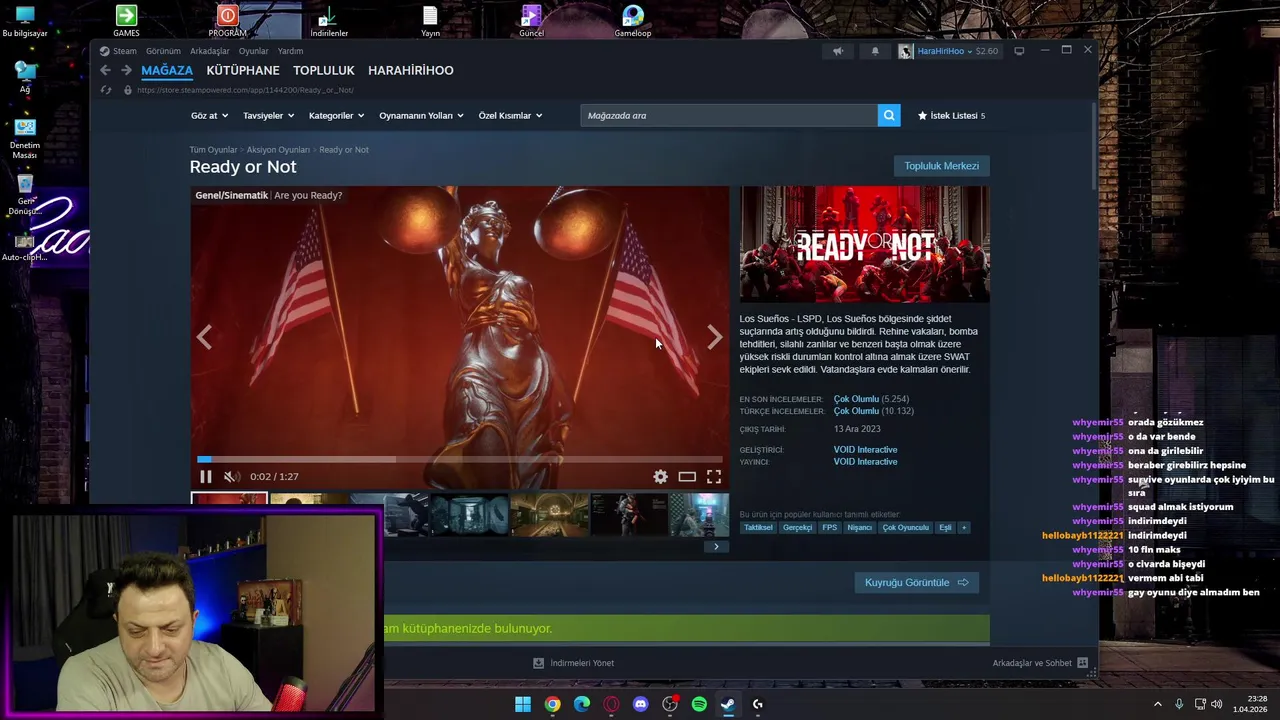Follow Tüm Oyunlar breadcrumb
Viewport: 1280px width, 720px height.
point(214,150)
